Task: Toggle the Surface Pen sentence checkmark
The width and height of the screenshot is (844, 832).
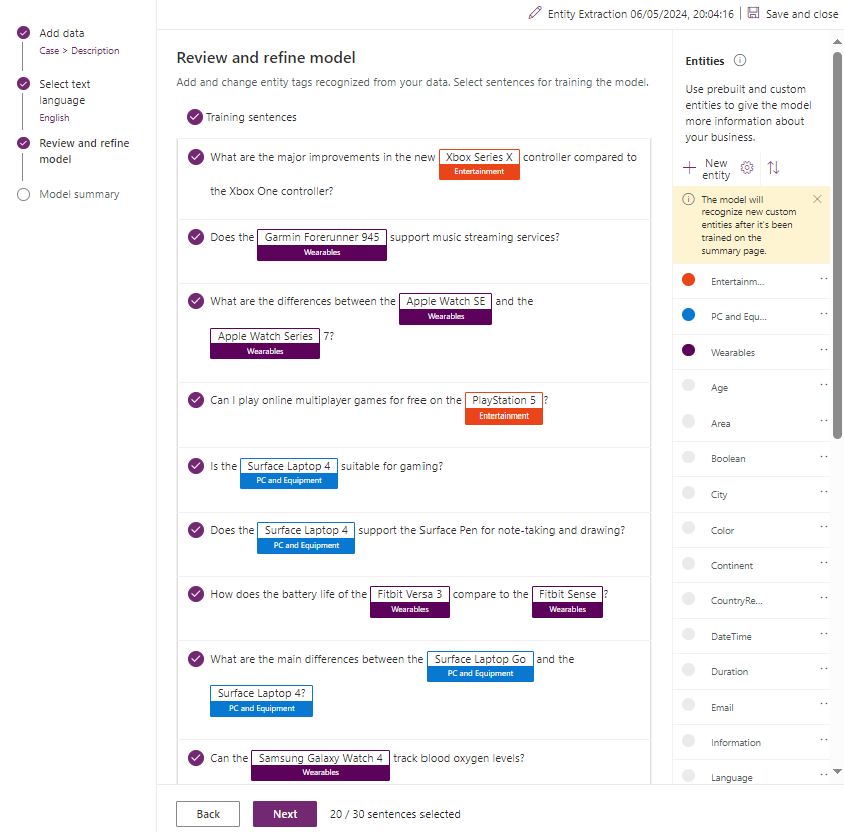Action: pyautogui.click(x=196, y=530)
